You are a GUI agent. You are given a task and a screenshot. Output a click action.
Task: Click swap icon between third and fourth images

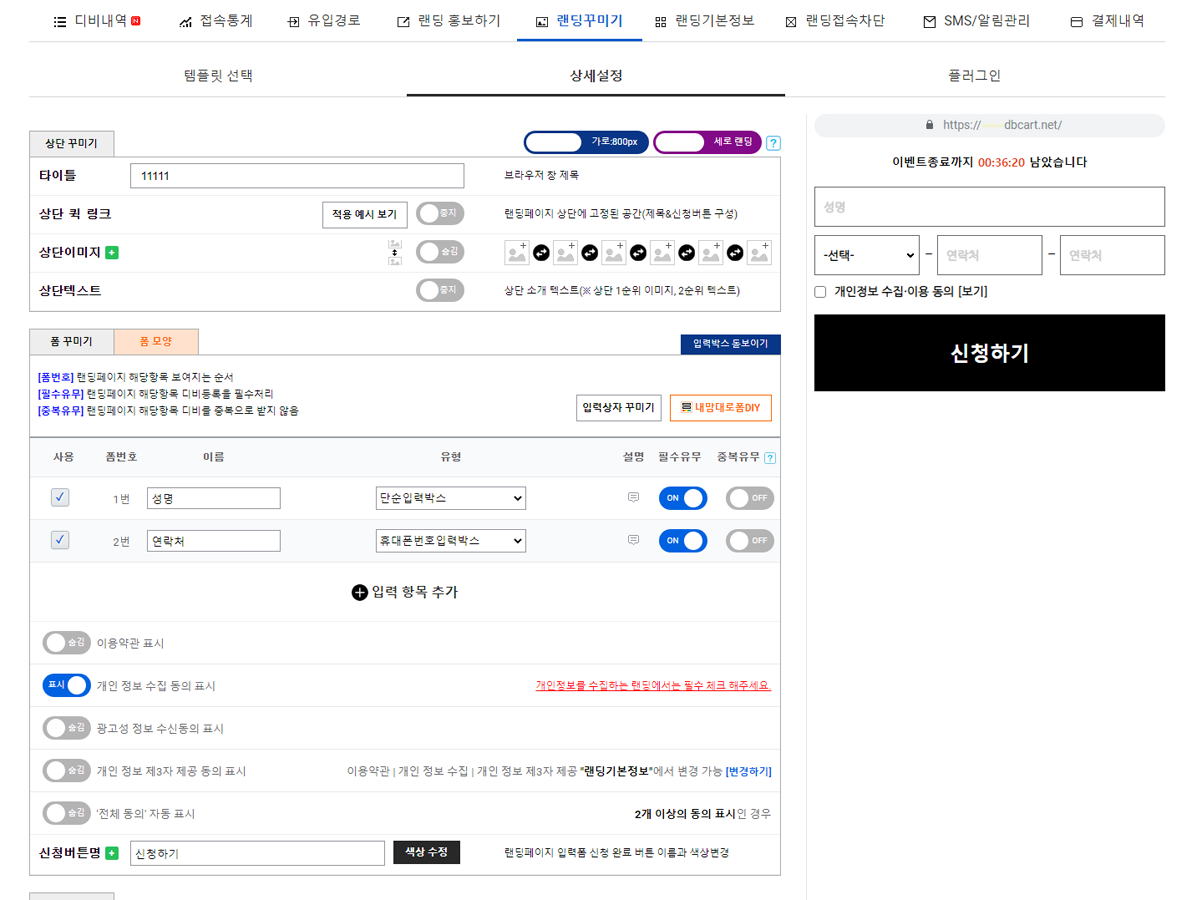[638, 253]
